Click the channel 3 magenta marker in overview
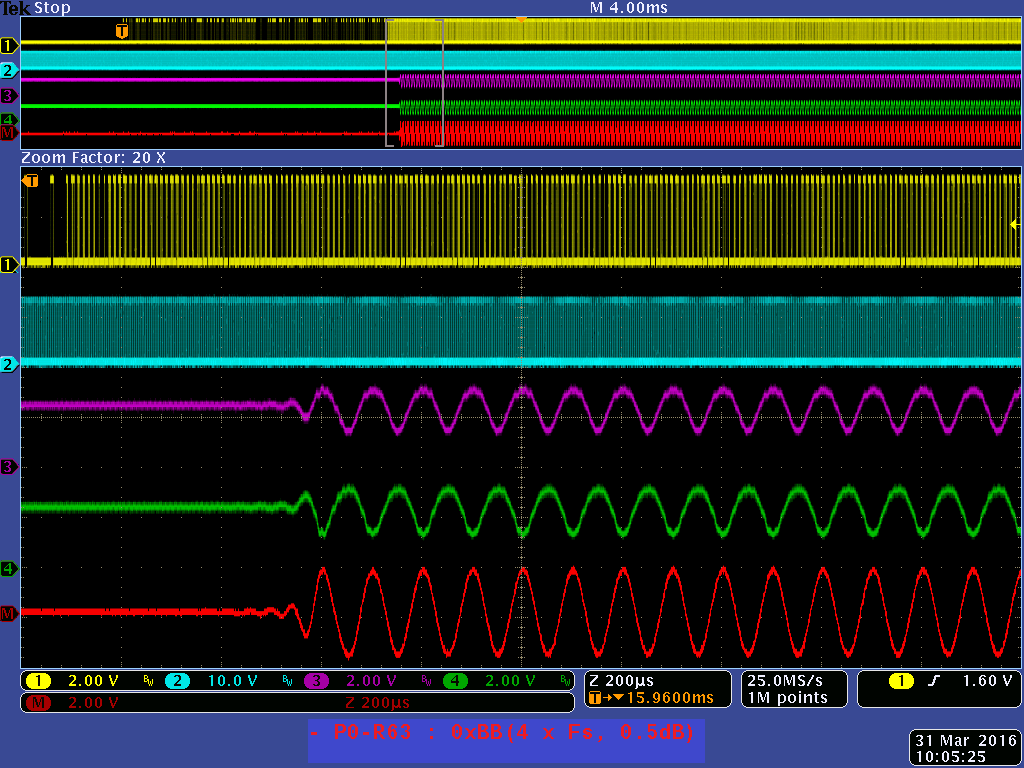The height and width of the screenshot is (768, 1024). coord(8,96)
